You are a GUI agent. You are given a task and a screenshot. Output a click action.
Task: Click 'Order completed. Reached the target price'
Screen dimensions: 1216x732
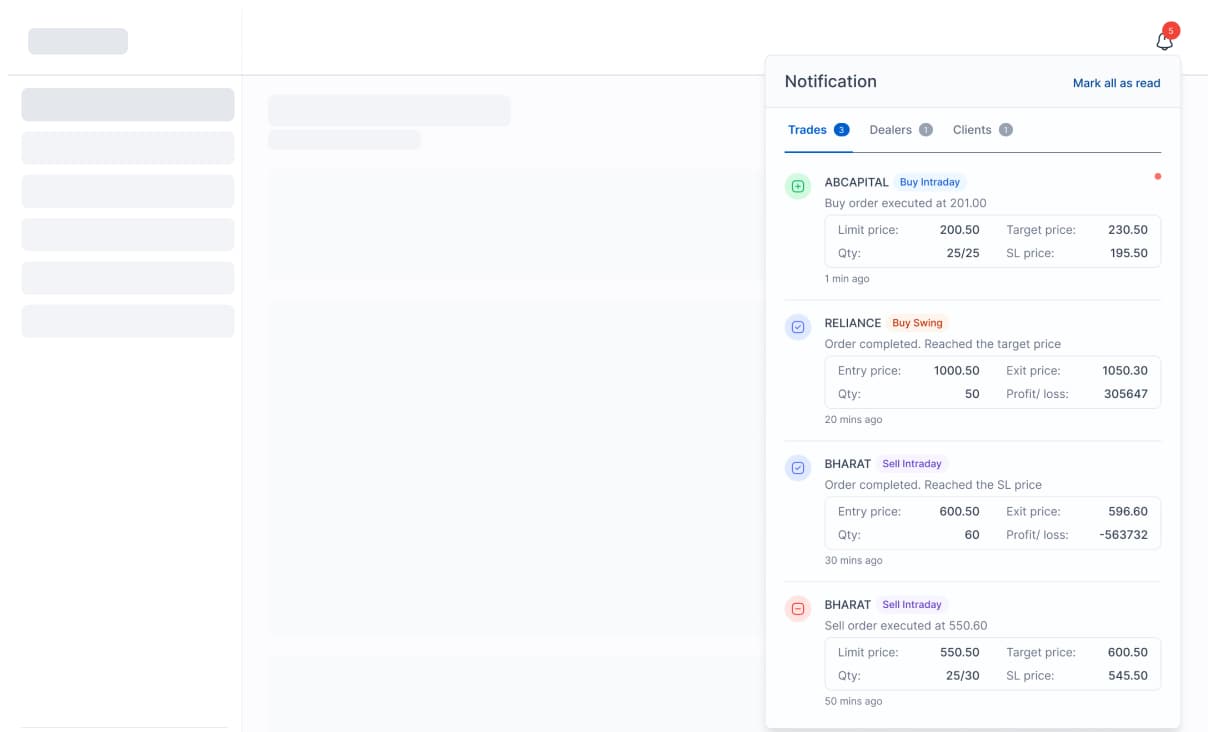point(943,344)
